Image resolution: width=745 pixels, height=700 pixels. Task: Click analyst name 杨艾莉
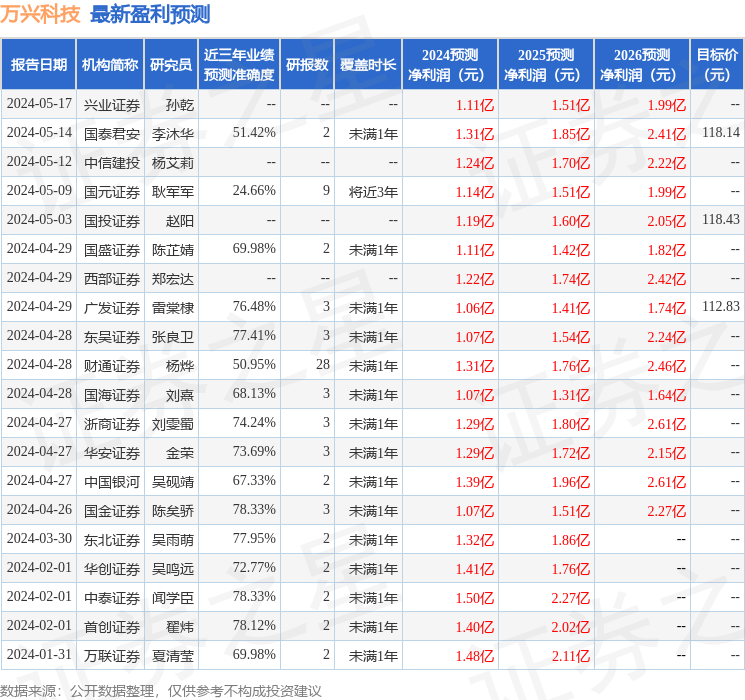pos(173,163)
